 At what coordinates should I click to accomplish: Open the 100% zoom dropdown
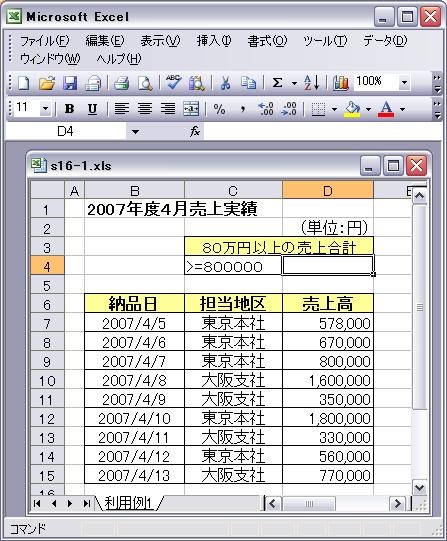[404, 82]
